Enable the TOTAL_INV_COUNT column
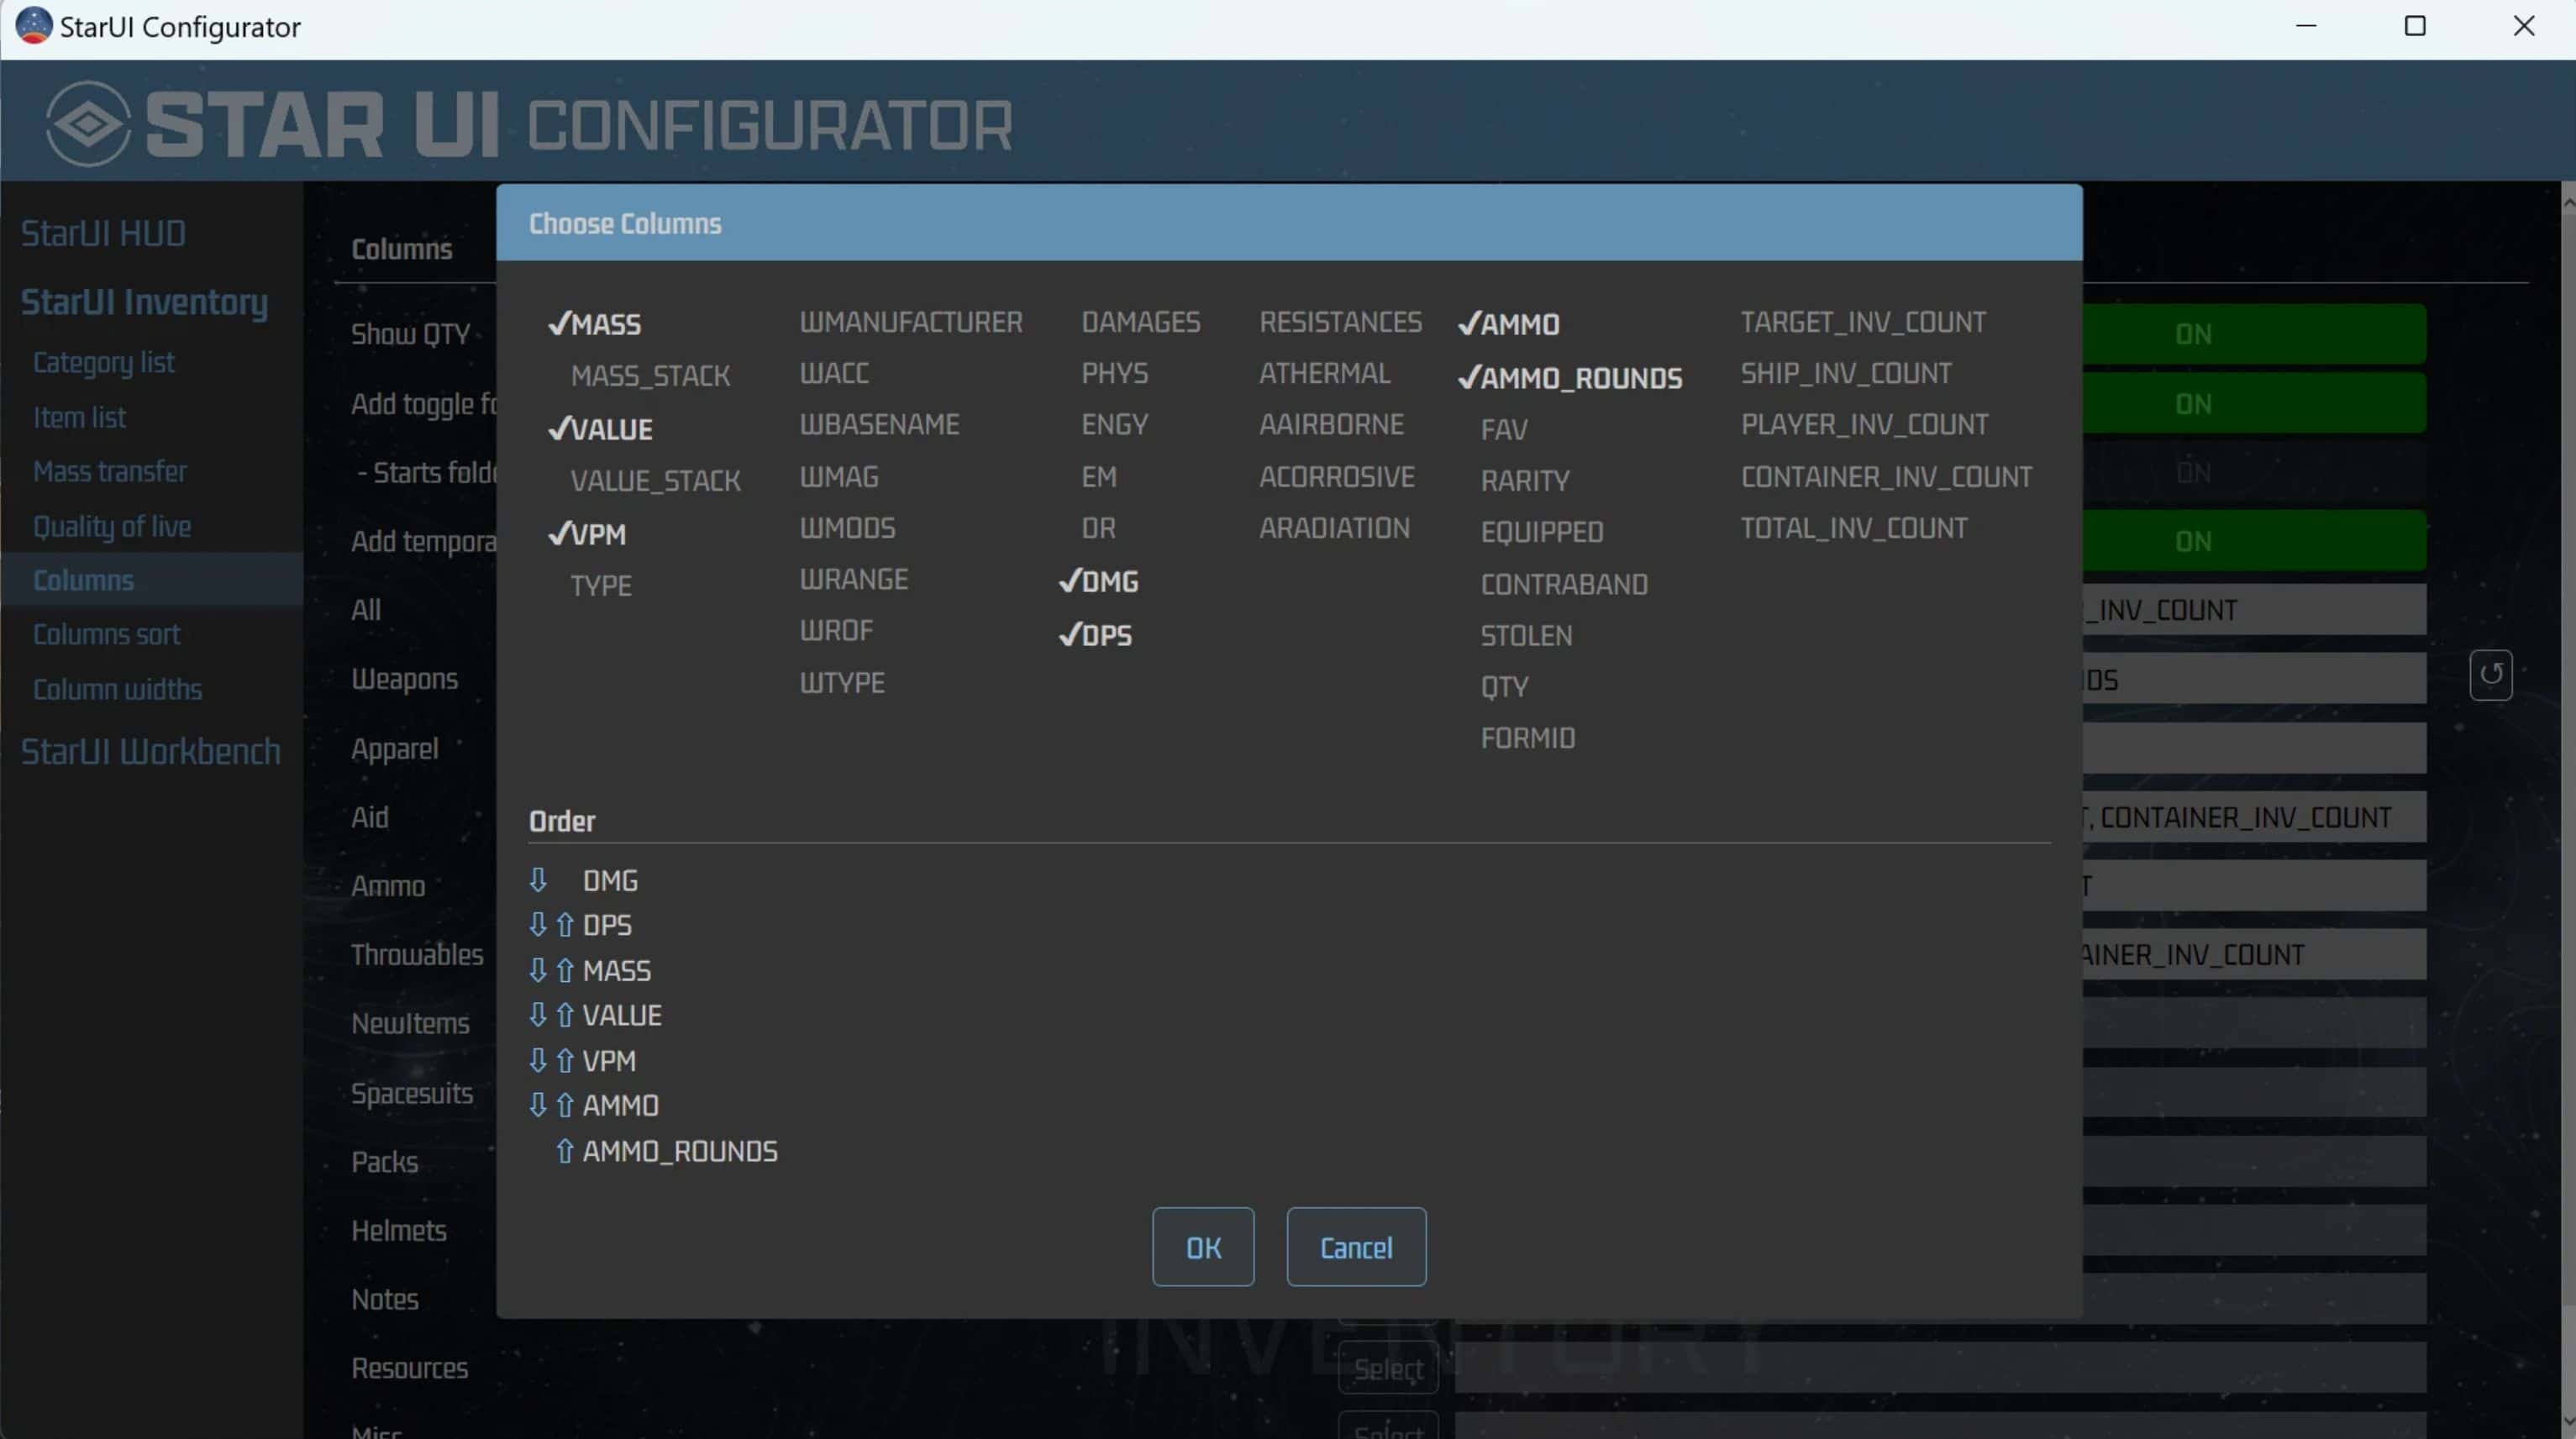The width and height of the screenshot is (2576, 1439). (x=1853, y=528)
